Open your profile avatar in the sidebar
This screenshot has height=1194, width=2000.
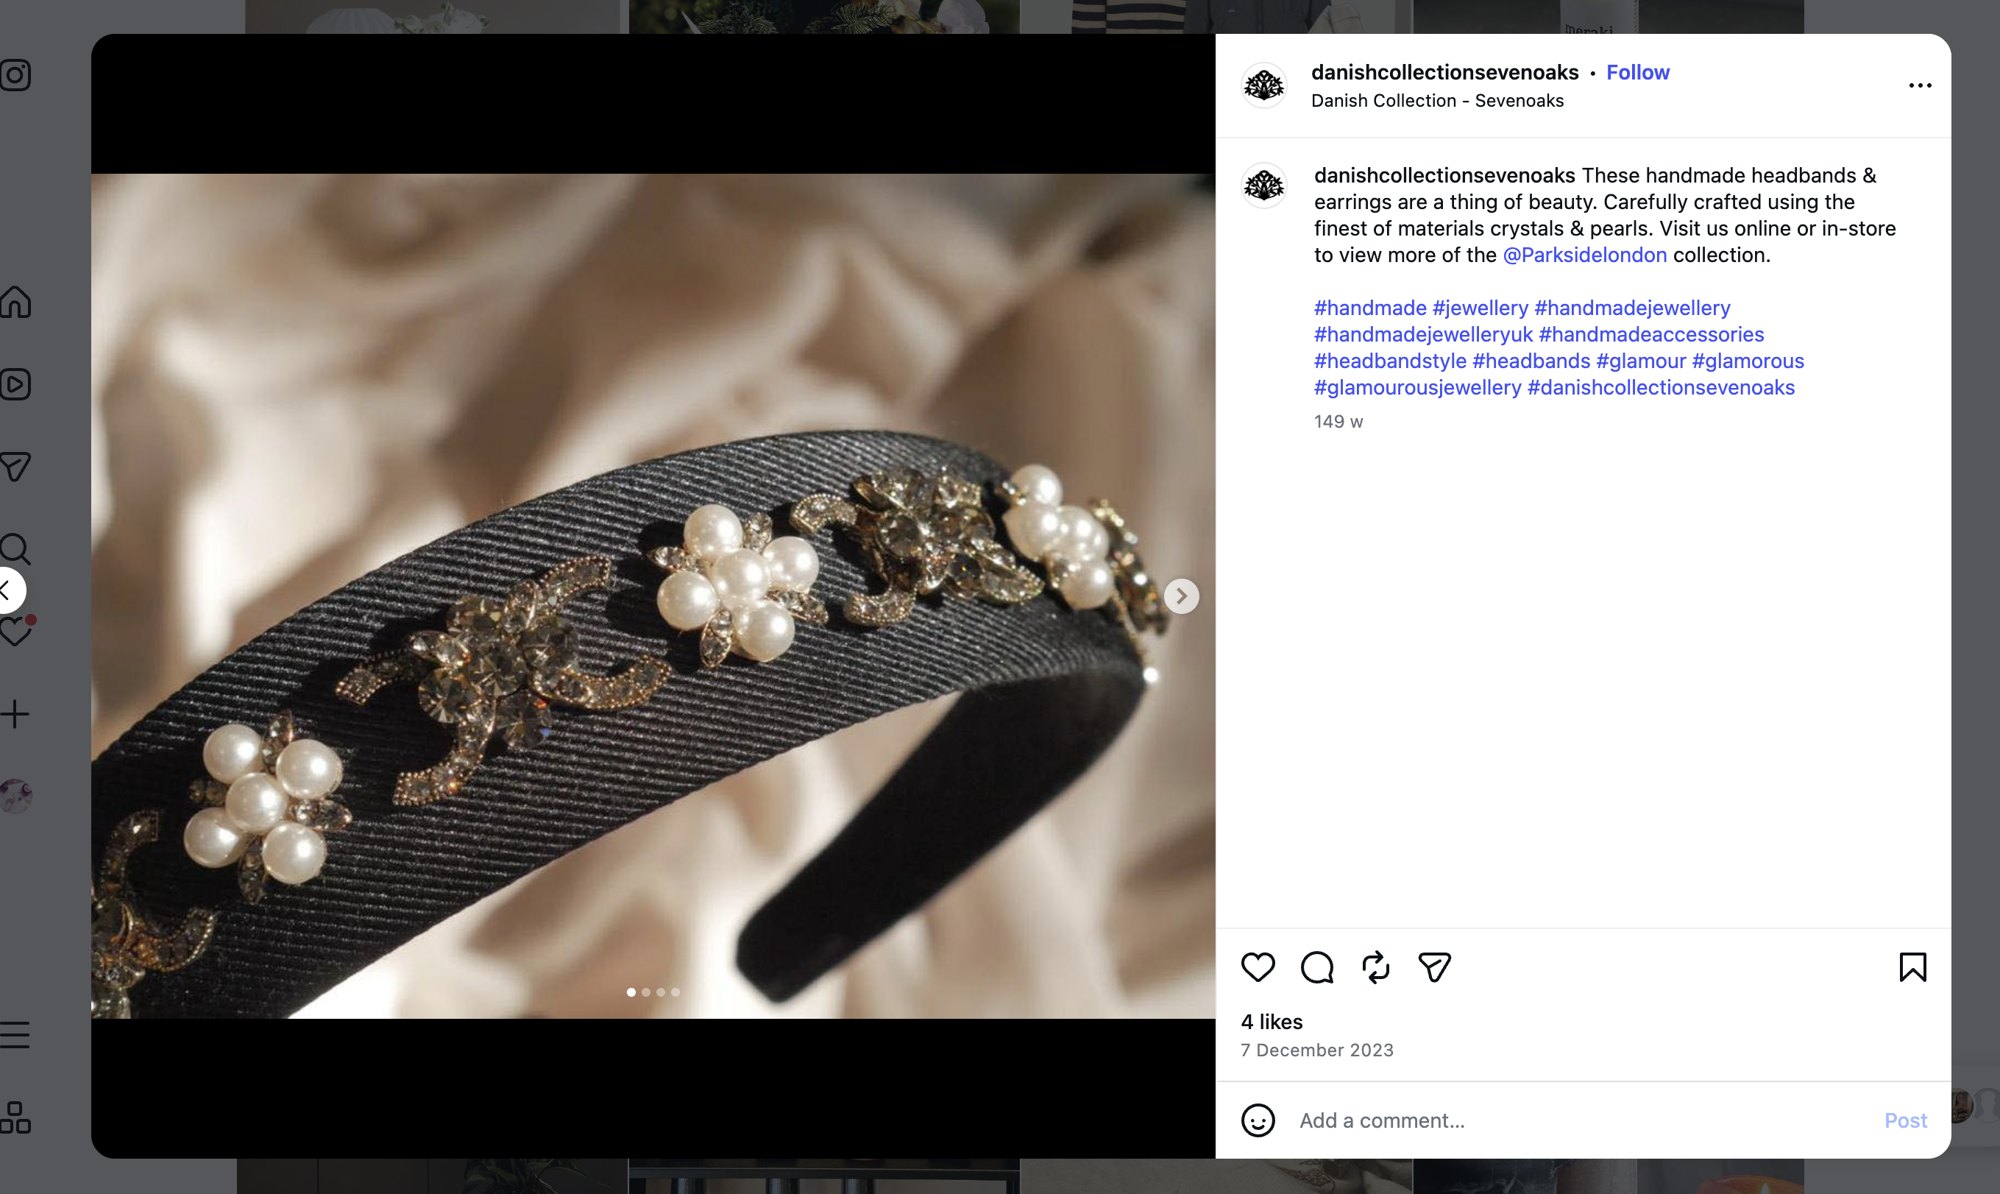(15, 796)
